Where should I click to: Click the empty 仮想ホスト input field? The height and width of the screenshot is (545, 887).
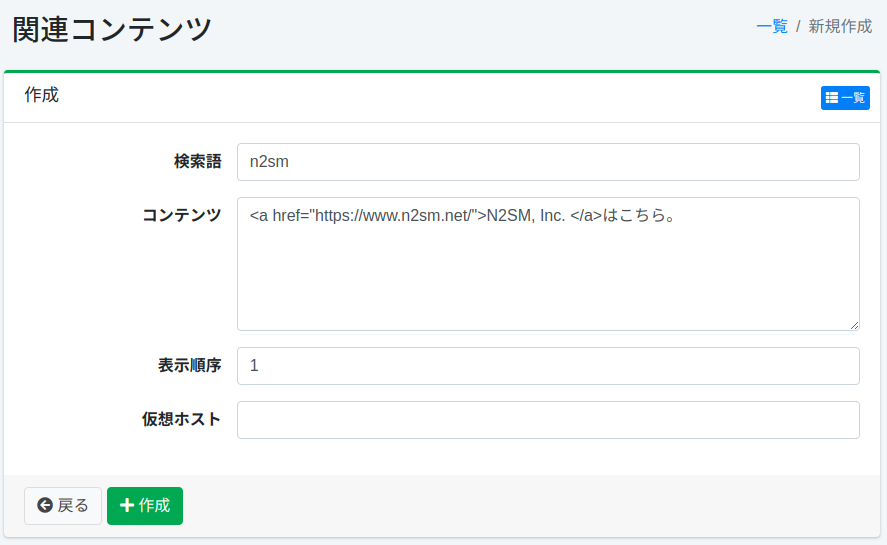548,420
